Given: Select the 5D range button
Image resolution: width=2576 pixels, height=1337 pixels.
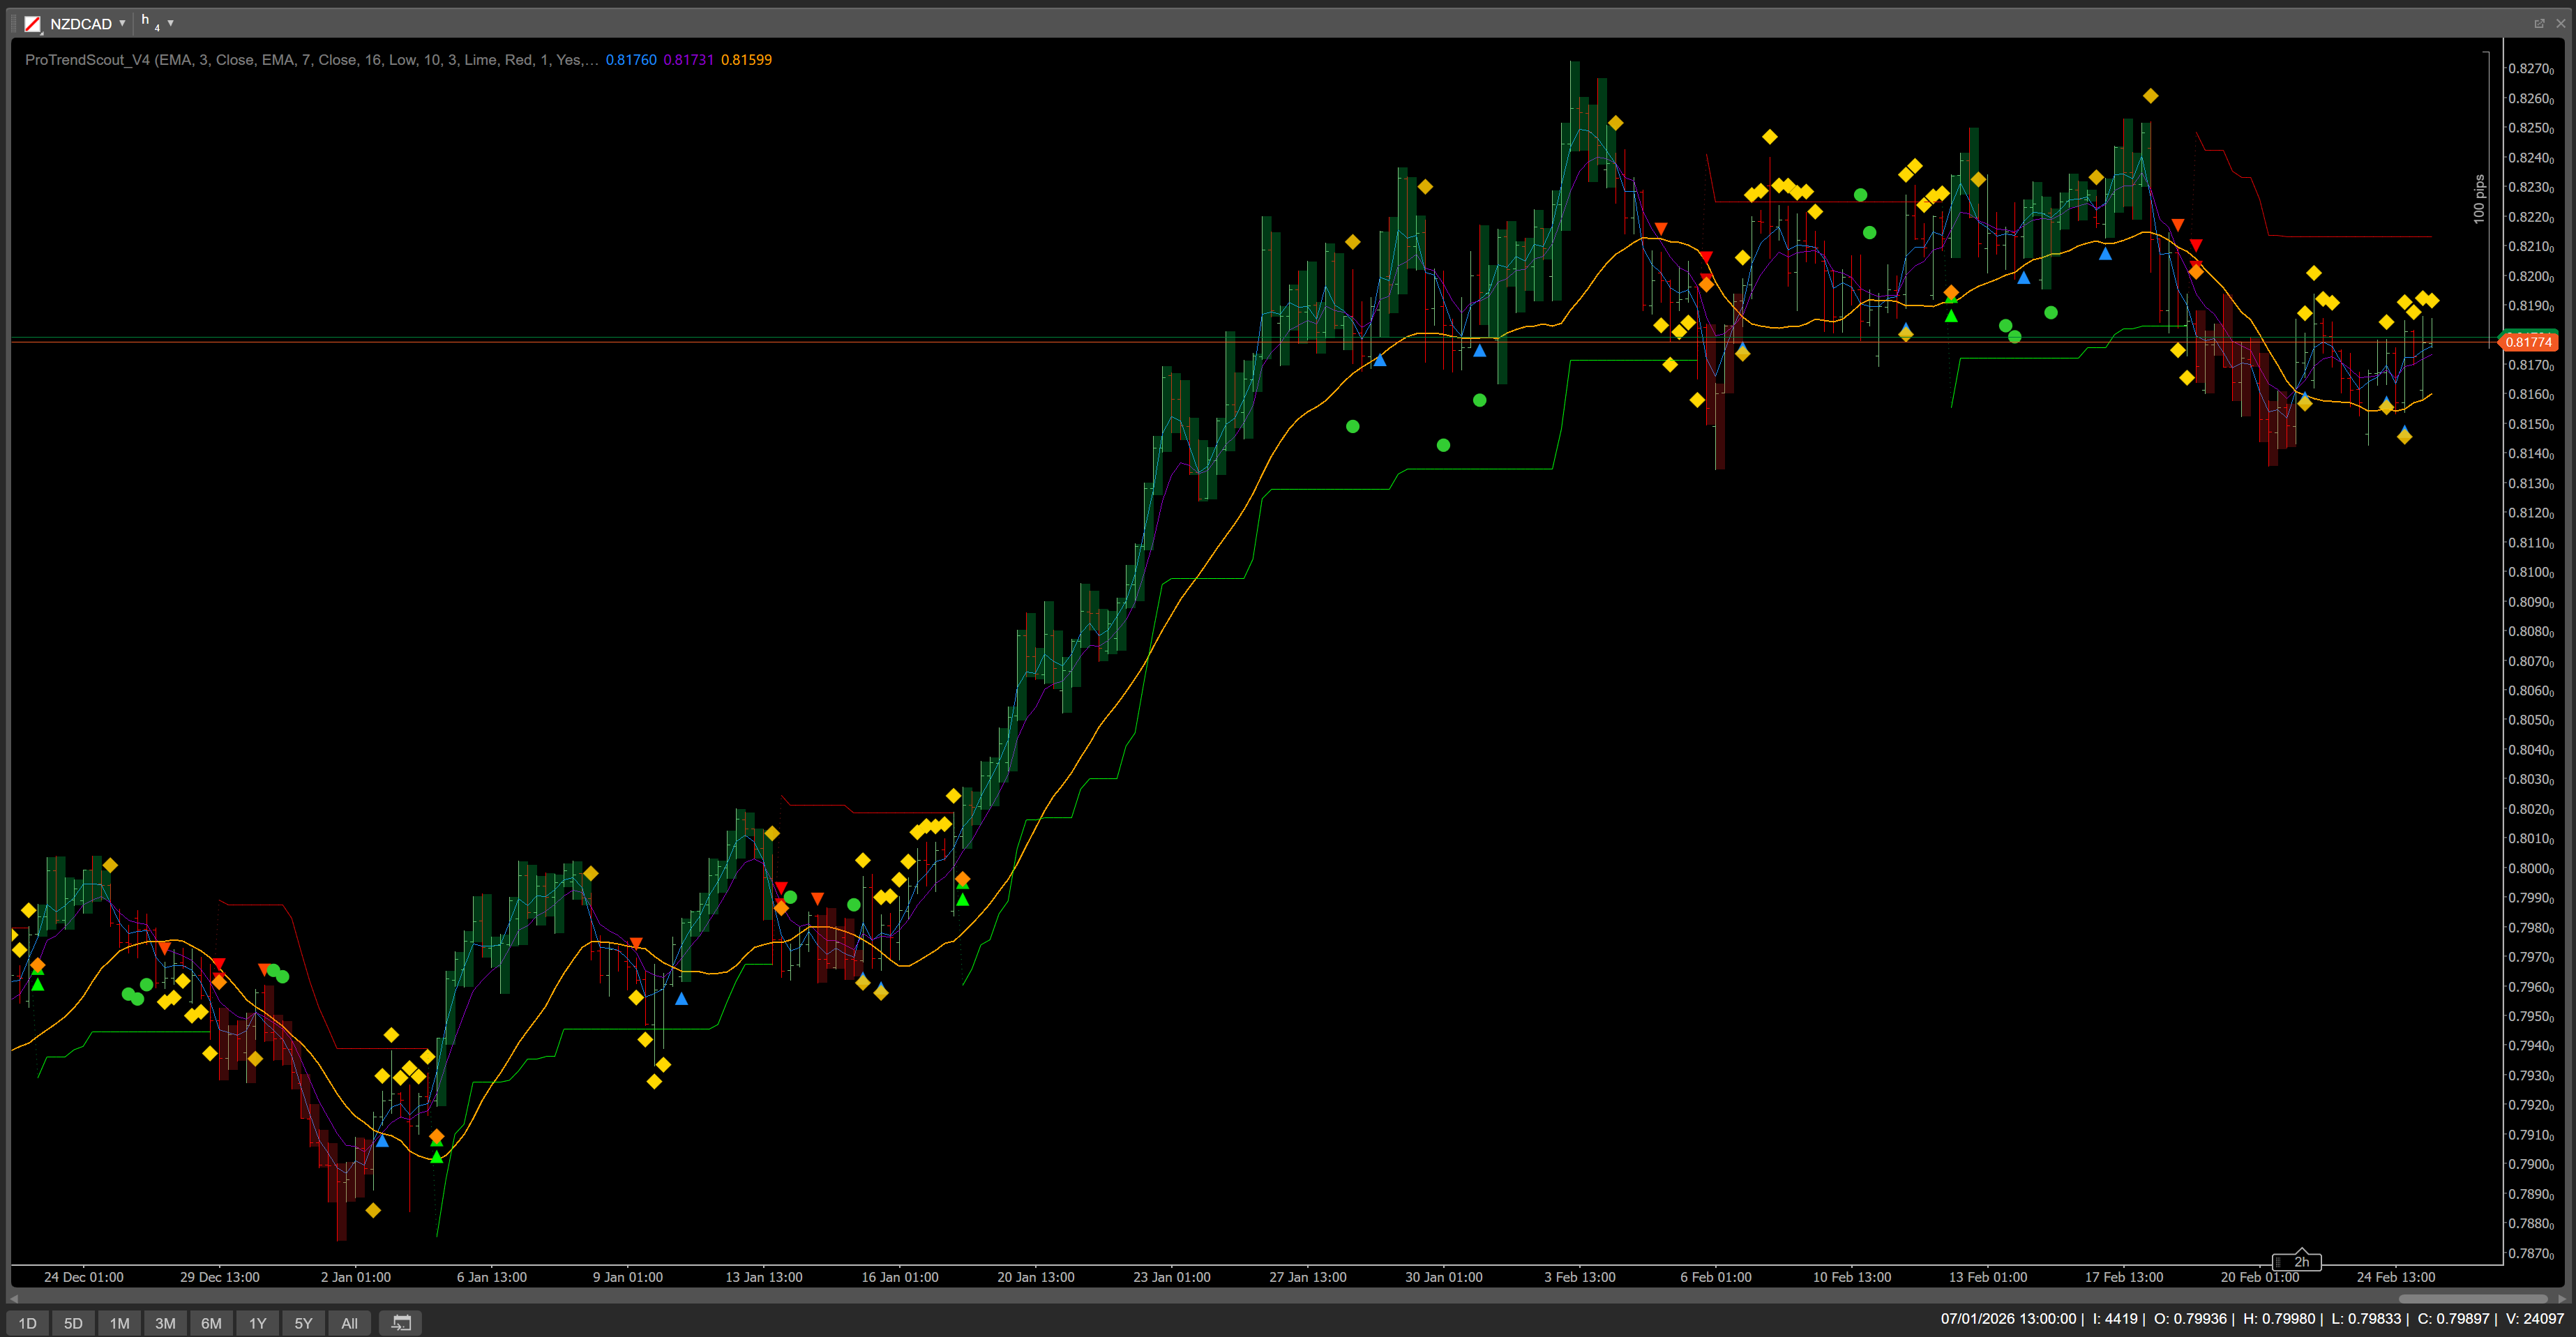Looking at the screenshot, I should [74, 1323].
